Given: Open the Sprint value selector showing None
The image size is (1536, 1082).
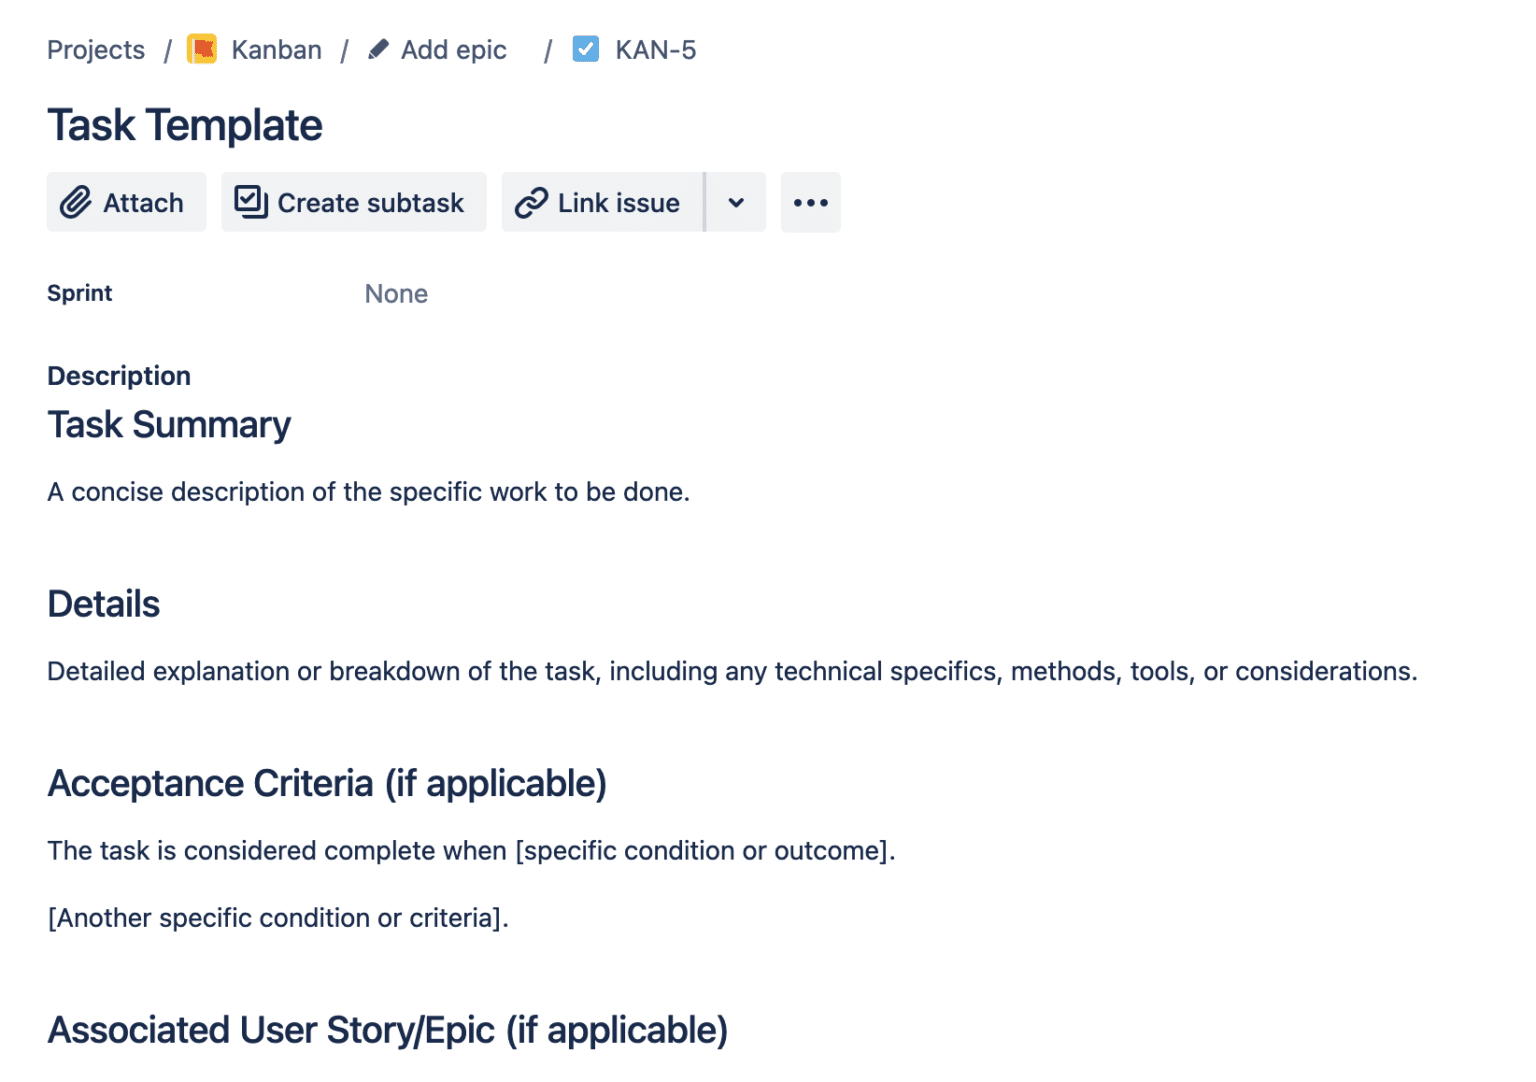Looking at the screenshot, I should pos(396,293).
